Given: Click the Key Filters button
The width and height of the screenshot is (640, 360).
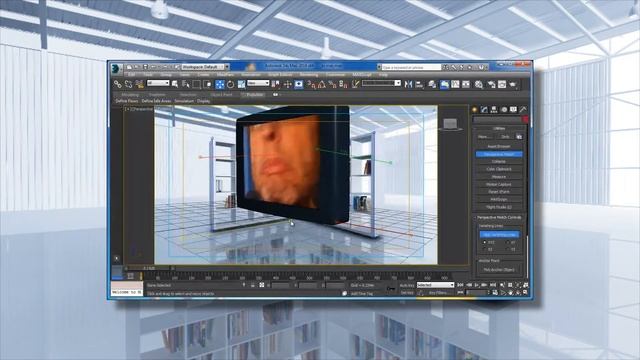Looking at the screenshot, I should (x=439, y=293).
